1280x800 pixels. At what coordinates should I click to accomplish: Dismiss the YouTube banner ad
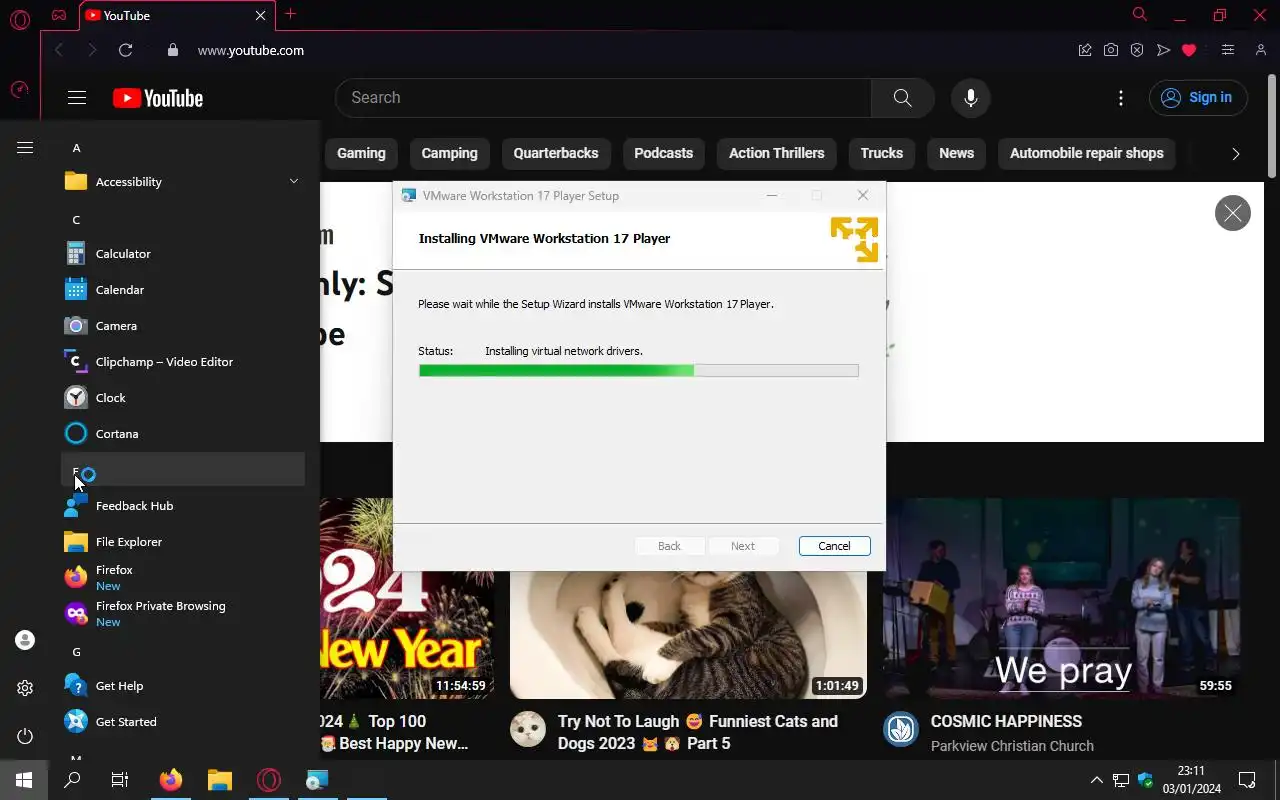[x=1232, y=213]
